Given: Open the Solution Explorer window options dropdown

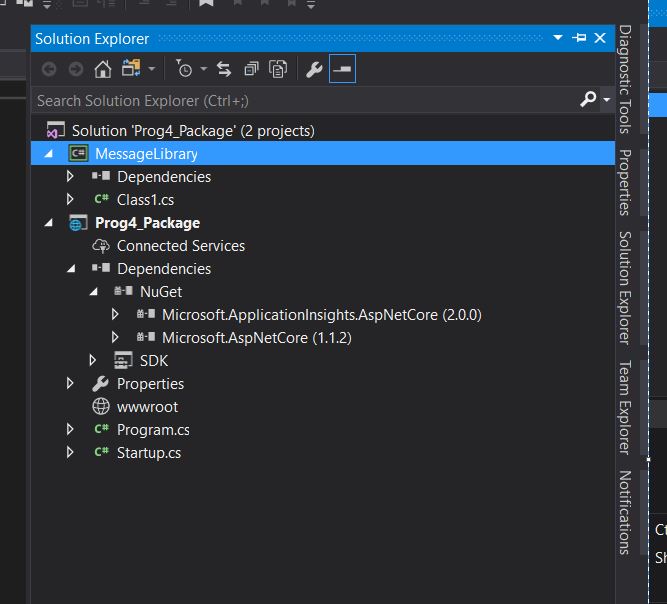Looking at the screenshot, I should 558,38.
